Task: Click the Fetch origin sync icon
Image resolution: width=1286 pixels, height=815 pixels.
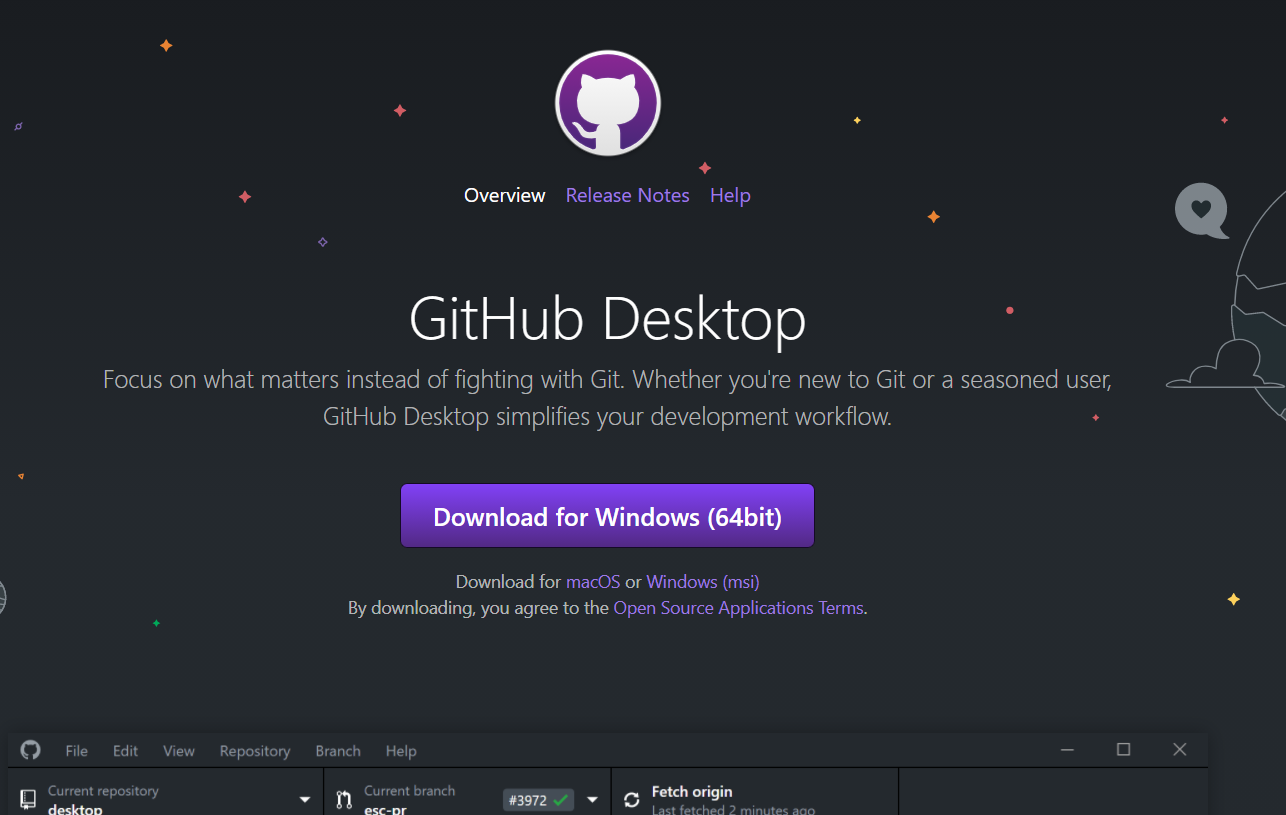Action: (x=631, y=800)
